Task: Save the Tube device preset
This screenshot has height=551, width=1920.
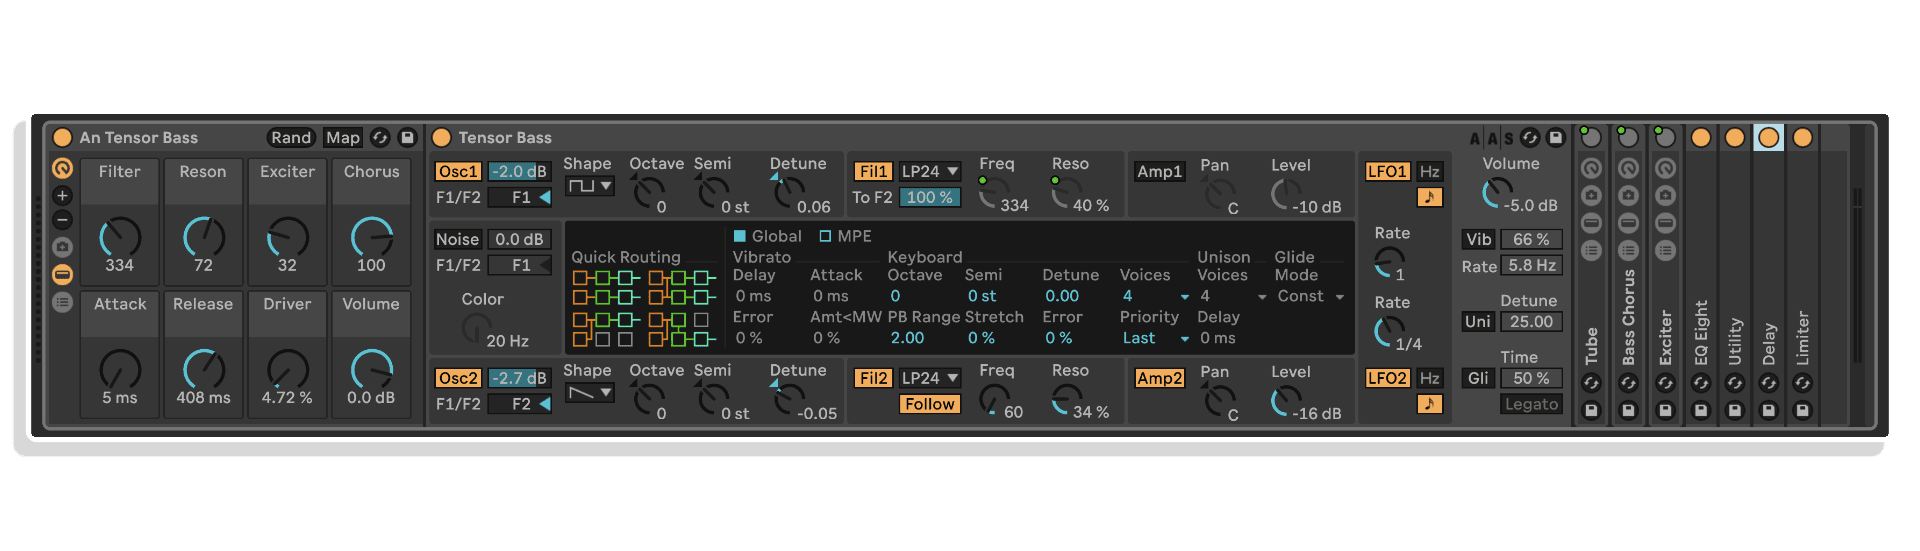Action: tap(1591, 410)
